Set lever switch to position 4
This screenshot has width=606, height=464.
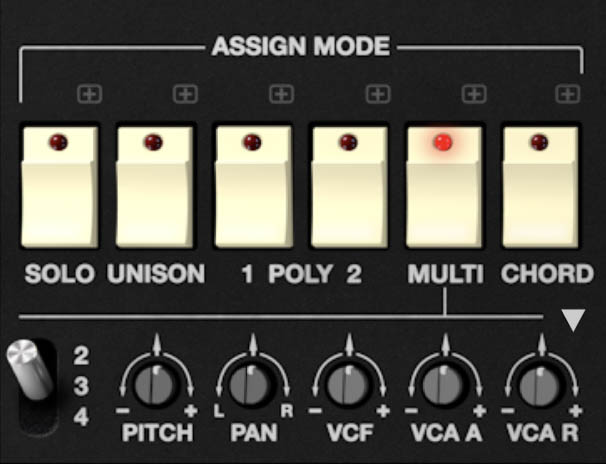[x=81, y=417]
